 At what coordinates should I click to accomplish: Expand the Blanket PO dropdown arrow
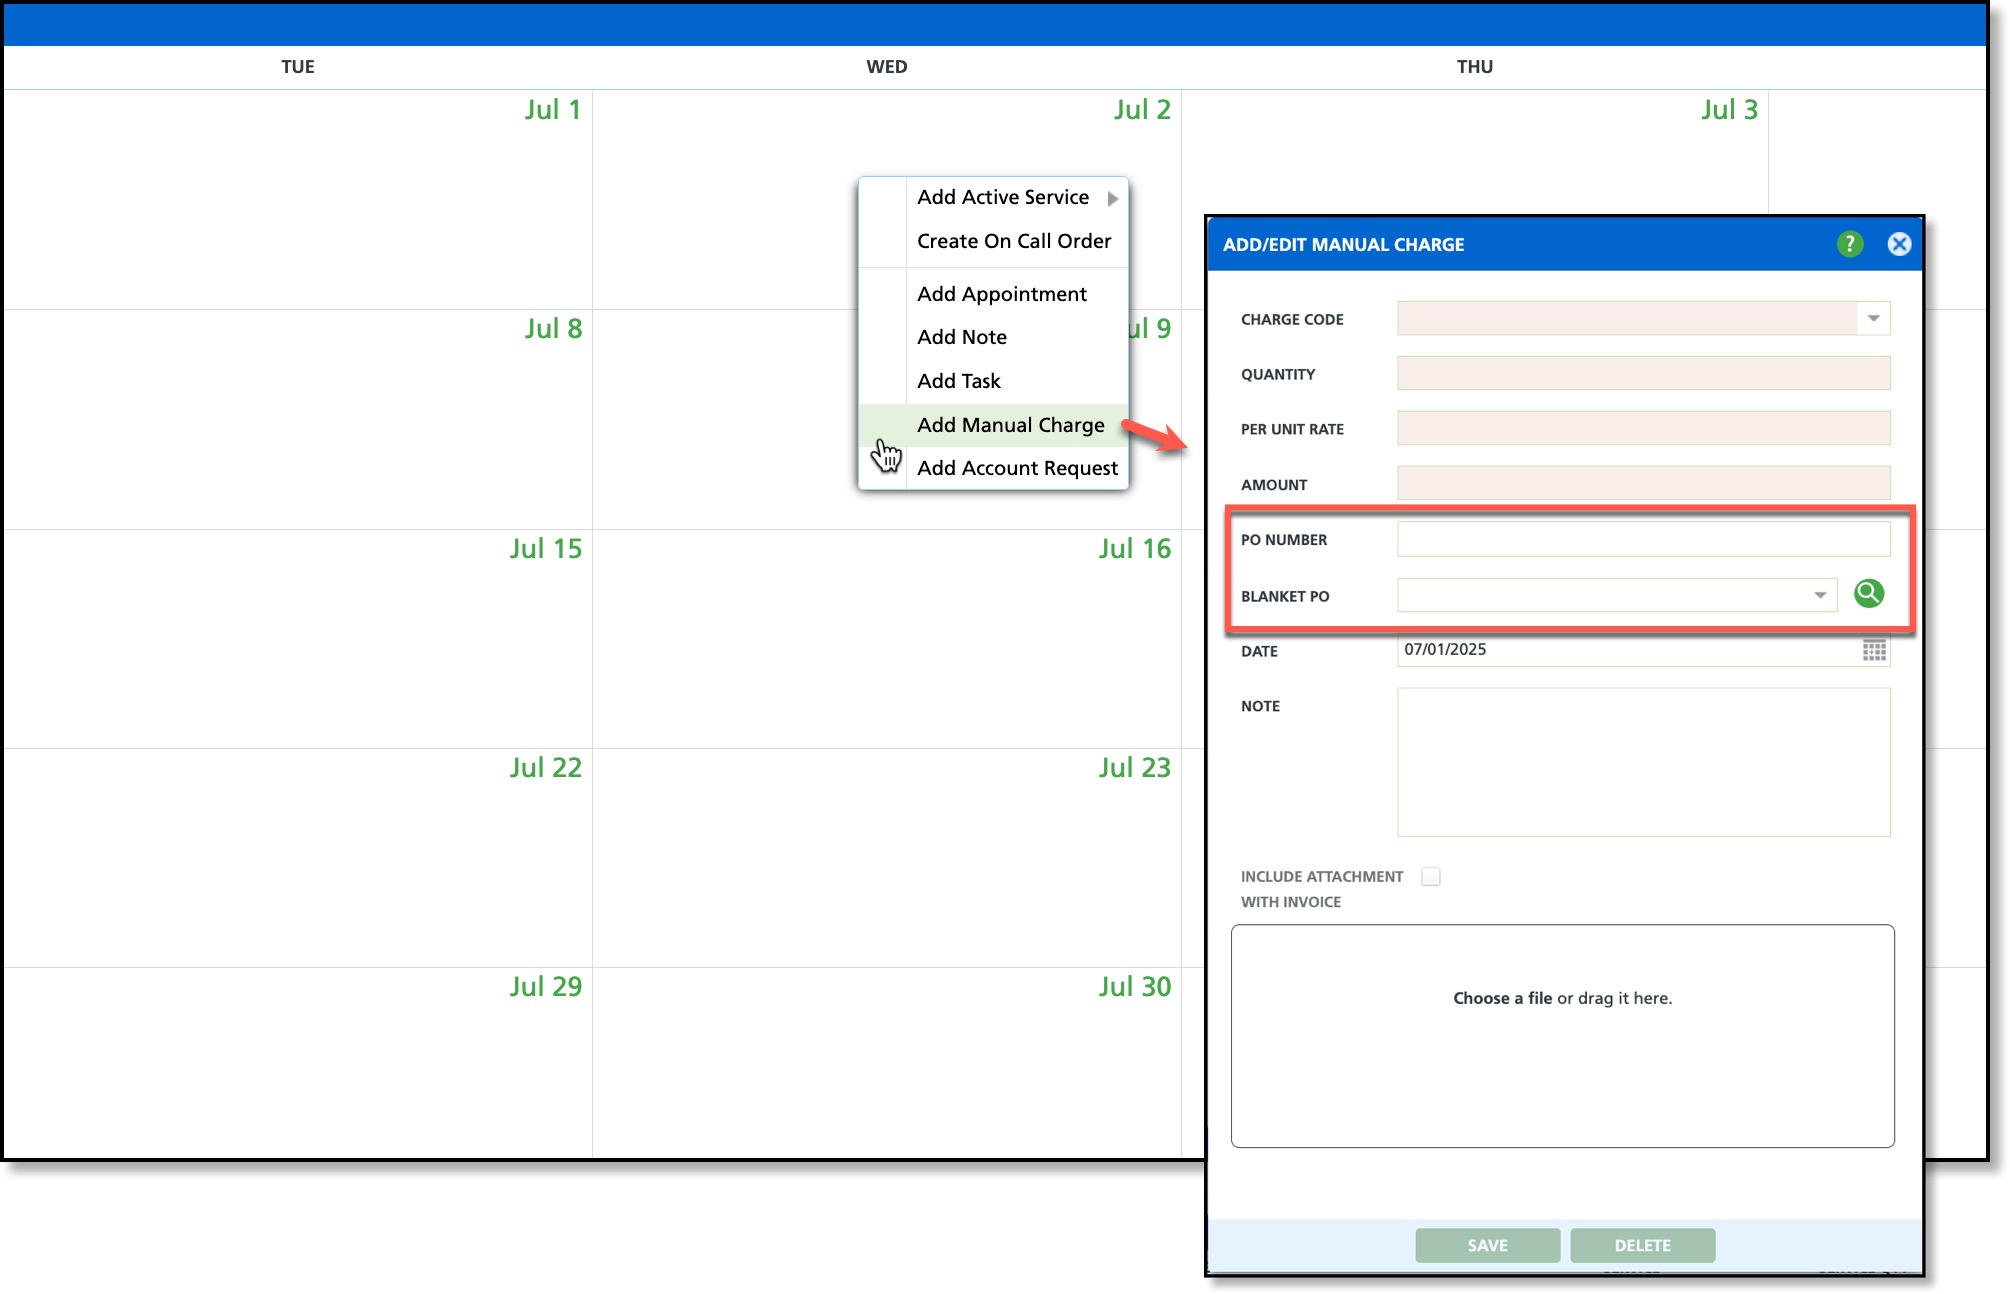pyautogui.click(x=1820, y=595)
